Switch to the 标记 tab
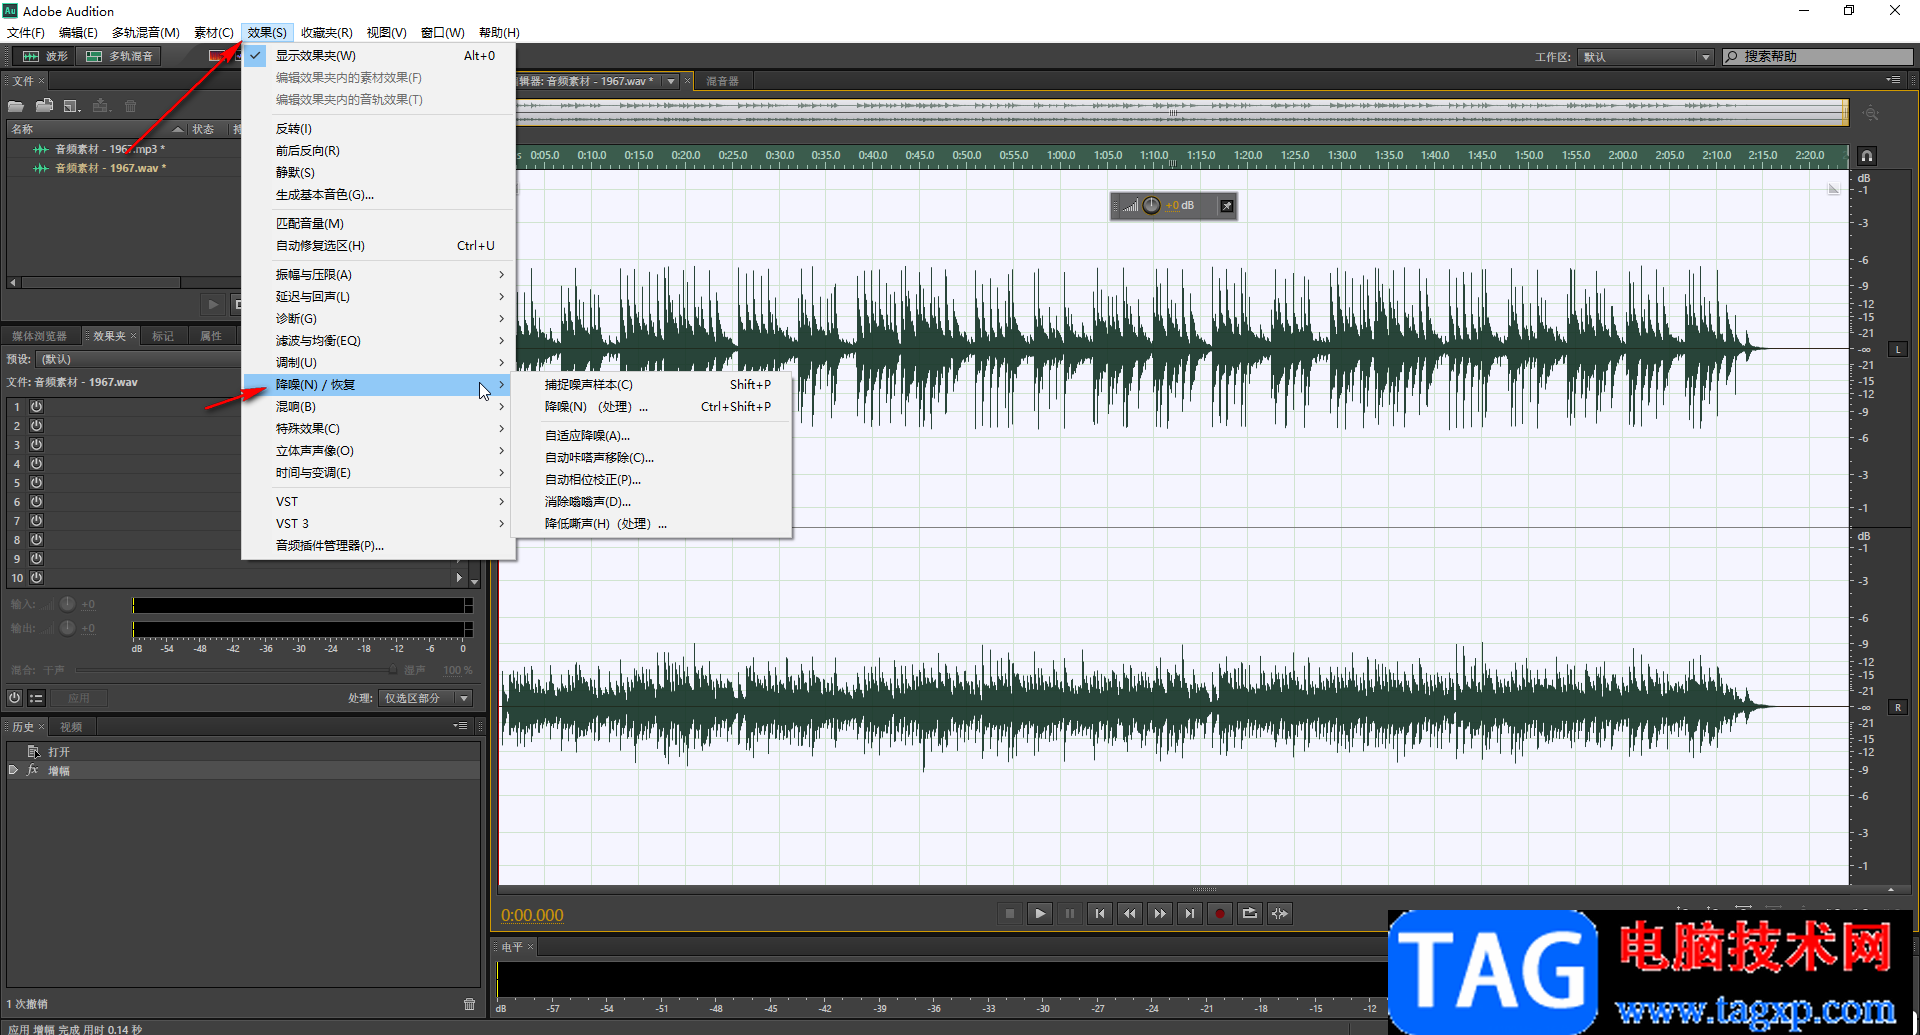Viewport: 1920px width, 1035px height. (163, 336)
